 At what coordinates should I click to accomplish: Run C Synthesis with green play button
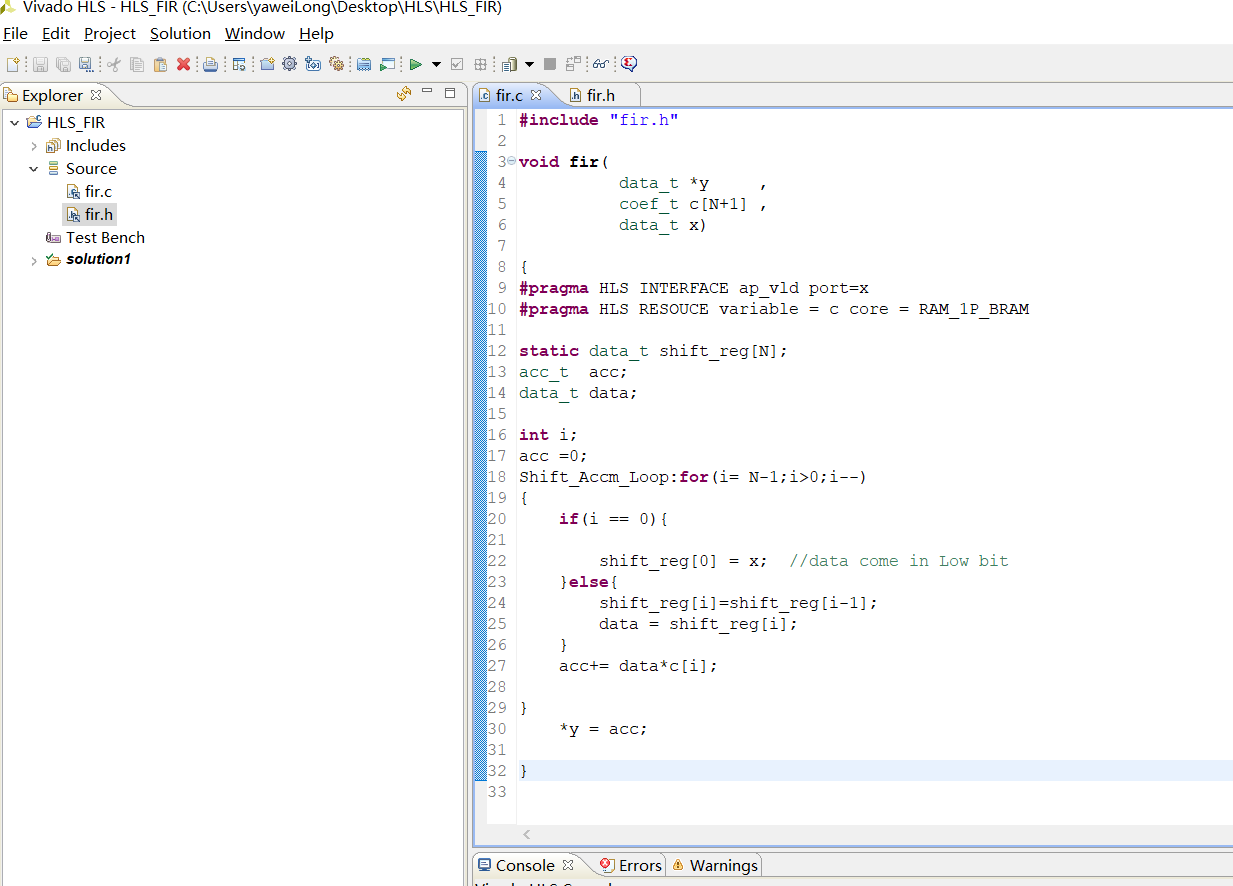415,64
